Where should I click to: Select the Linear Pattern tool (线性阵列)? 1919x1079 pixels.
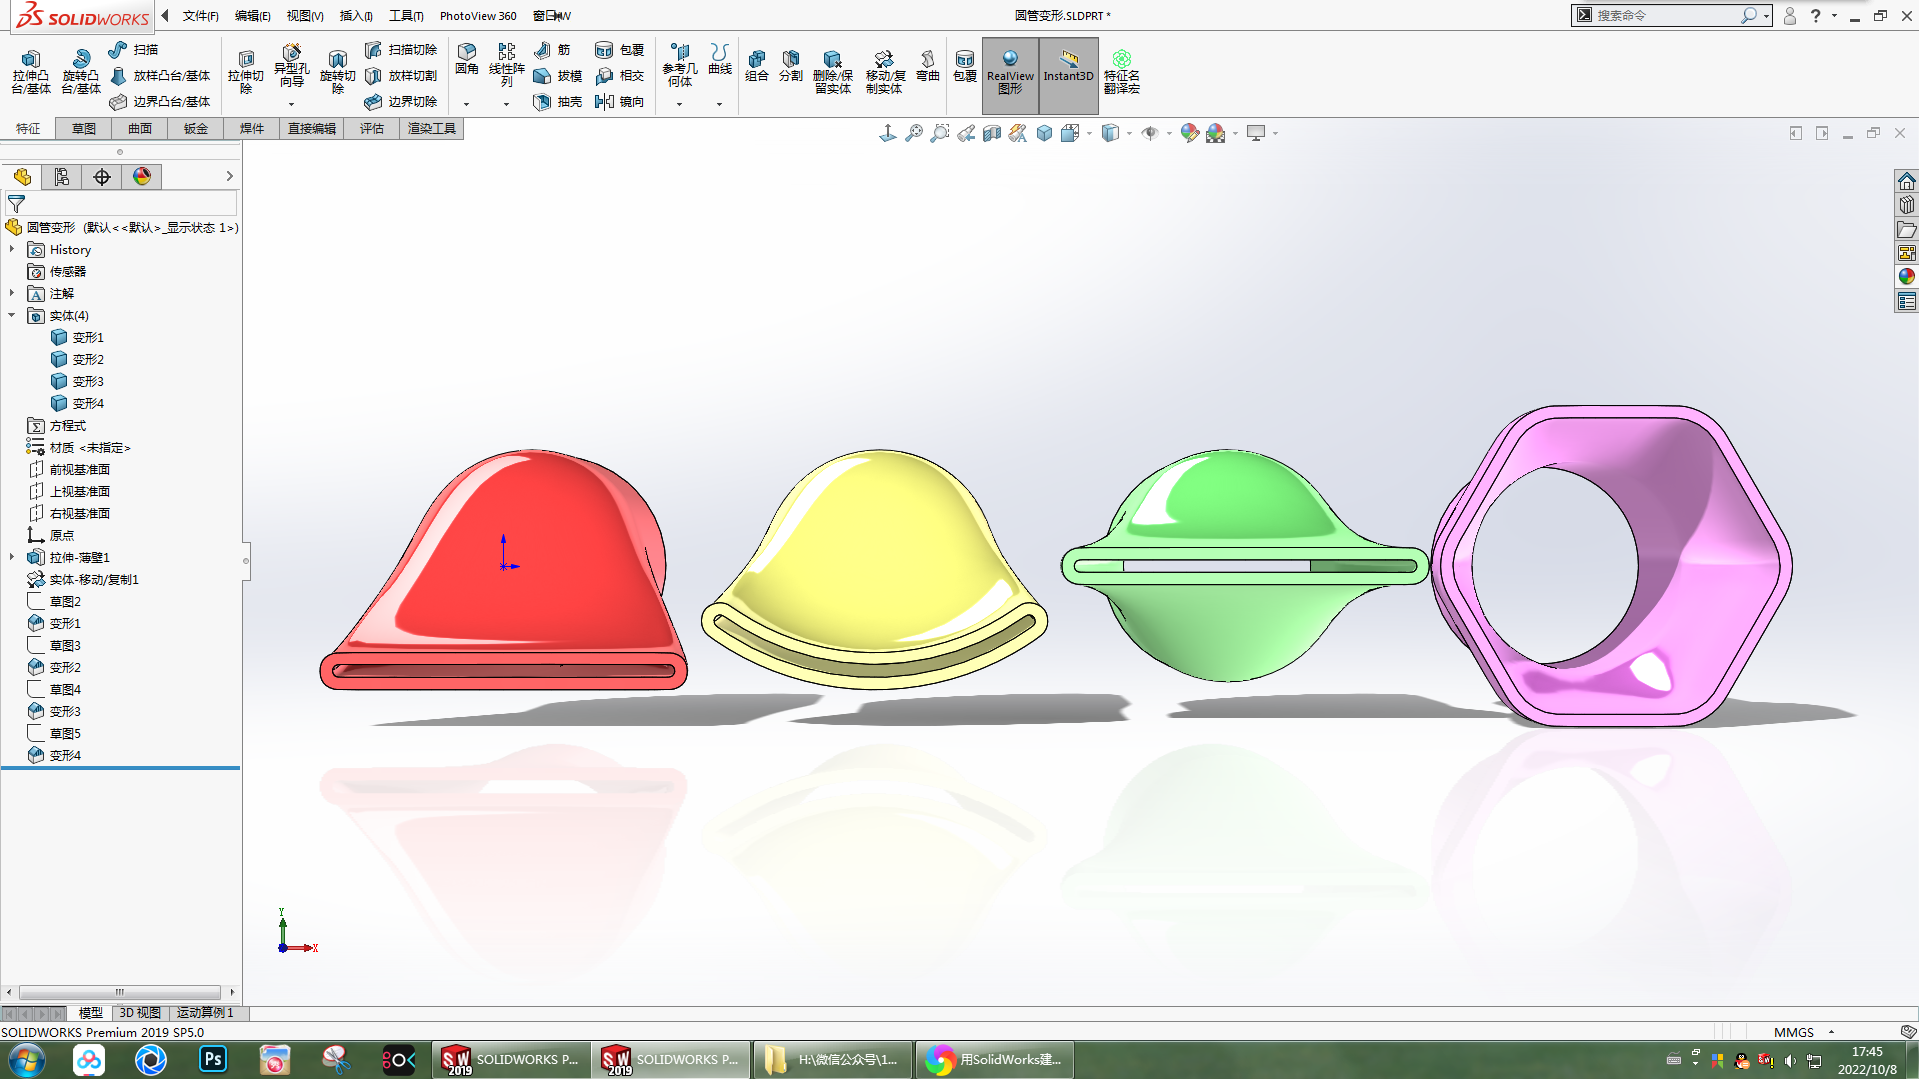point(507,66)
